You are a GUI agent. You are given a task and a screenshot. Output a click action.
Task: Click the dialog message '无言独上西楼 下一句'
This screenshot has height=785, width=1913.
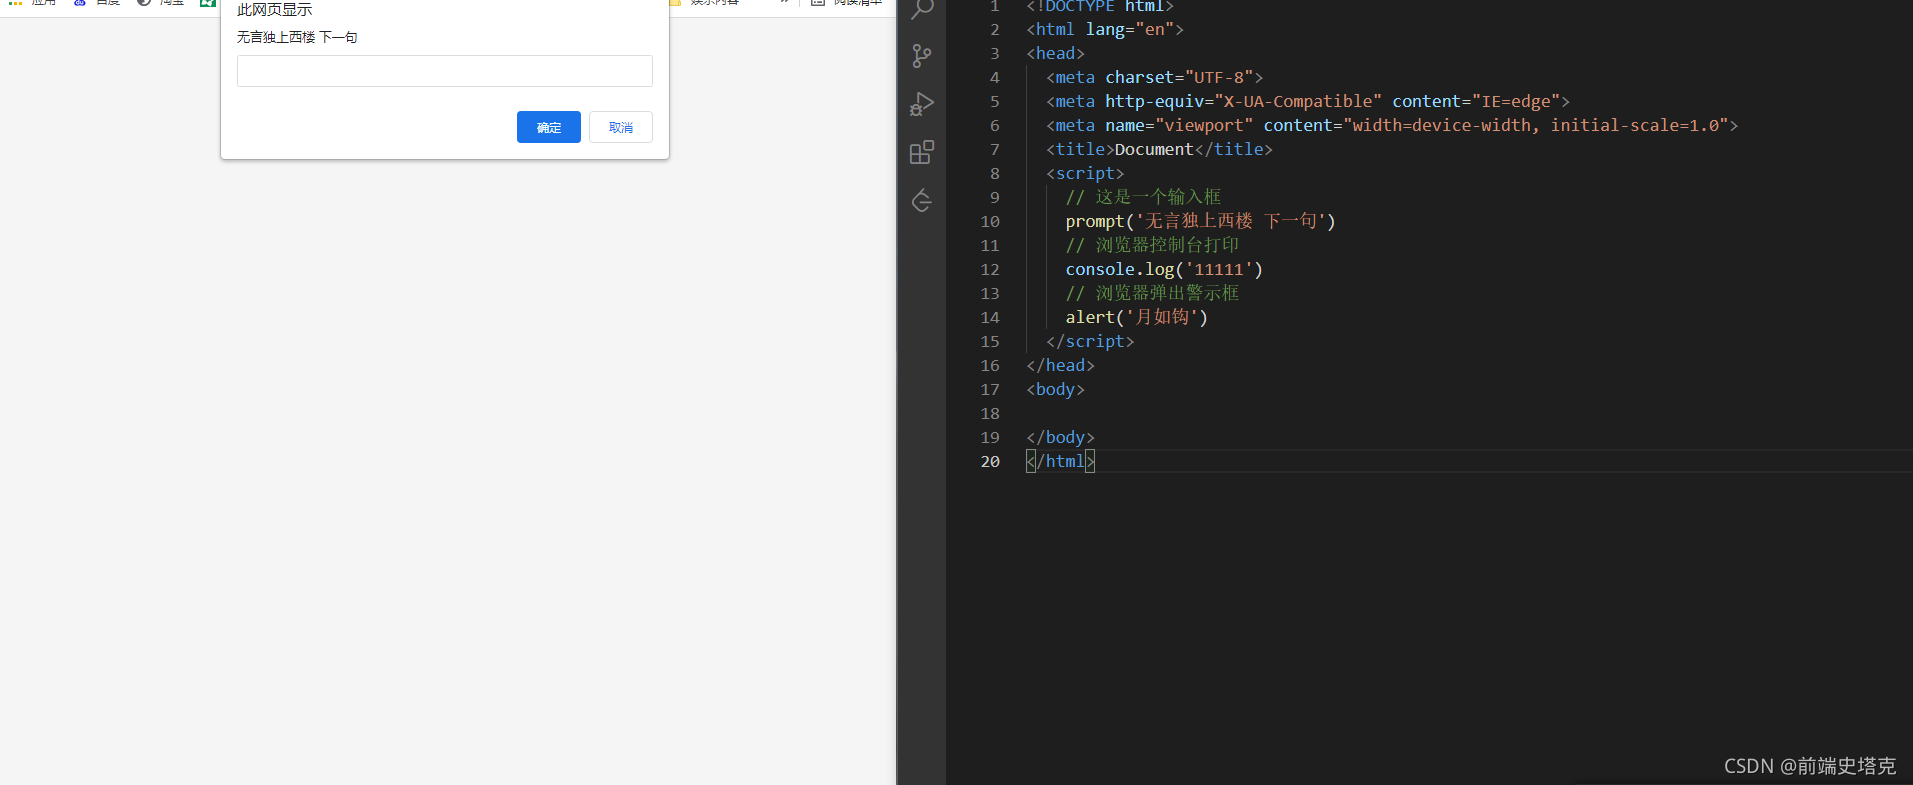297,37
